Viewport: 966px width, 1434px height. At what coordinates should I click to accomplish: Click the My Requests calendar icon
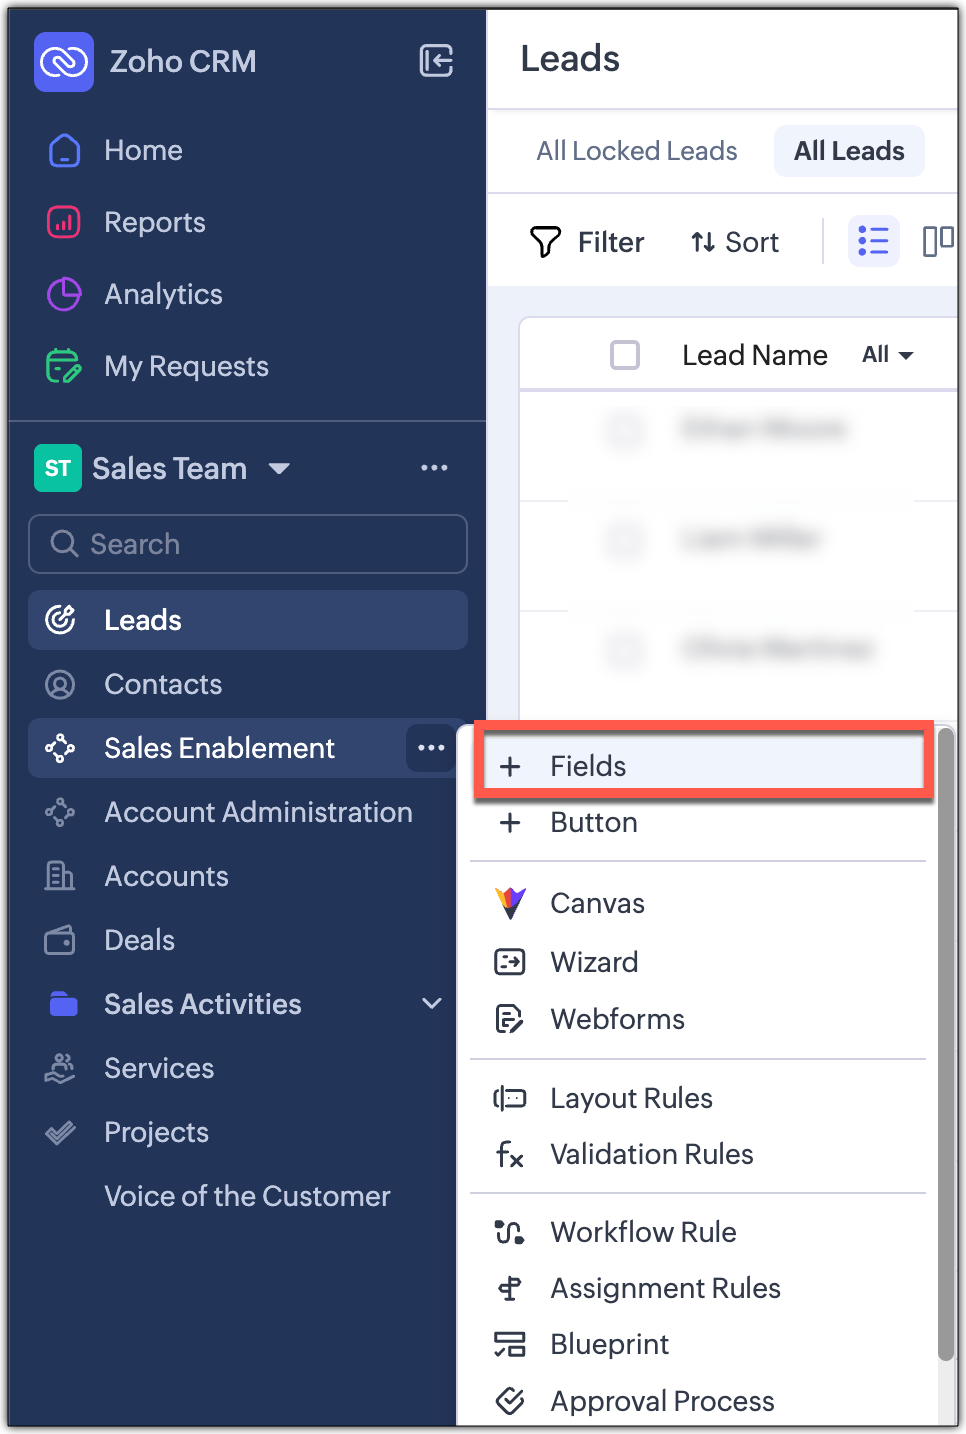pyautogui.click(x=64, y=366)
